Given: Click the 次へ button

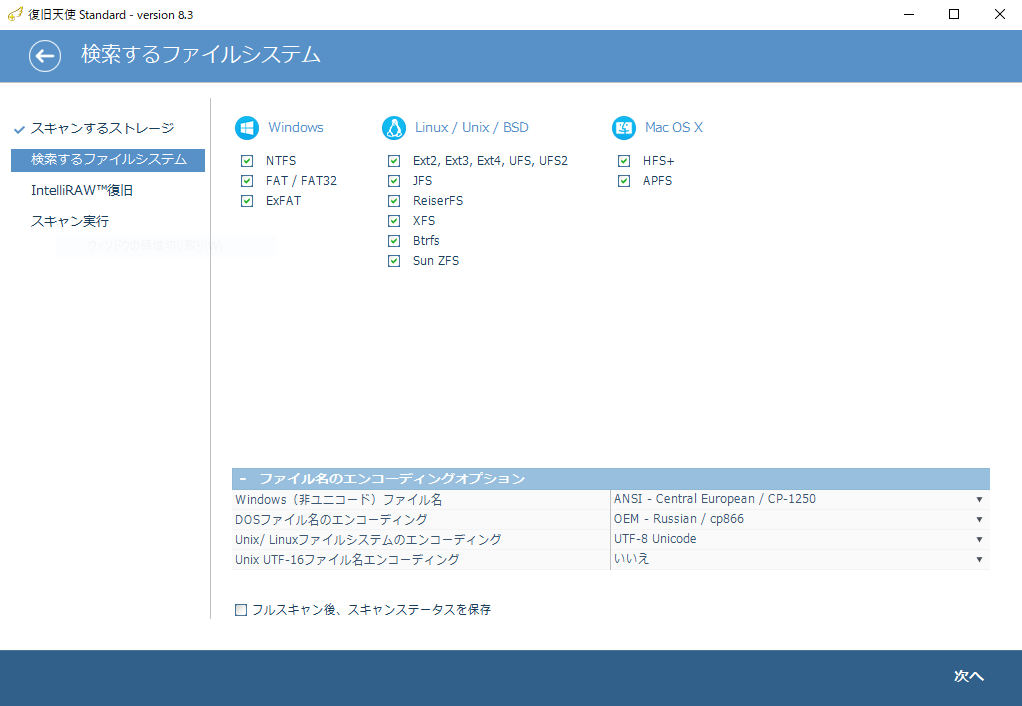Looking at the screenshot, I should [x=969, y=677].
